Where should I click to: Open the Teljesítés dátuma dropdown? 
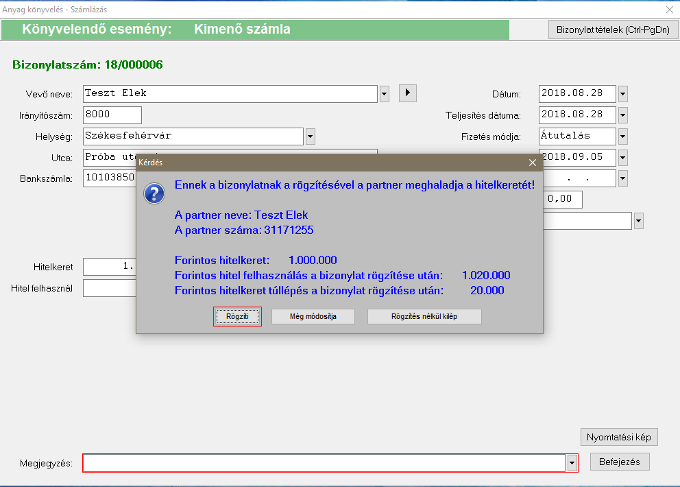pyautogui.click(x=622, y=115)
